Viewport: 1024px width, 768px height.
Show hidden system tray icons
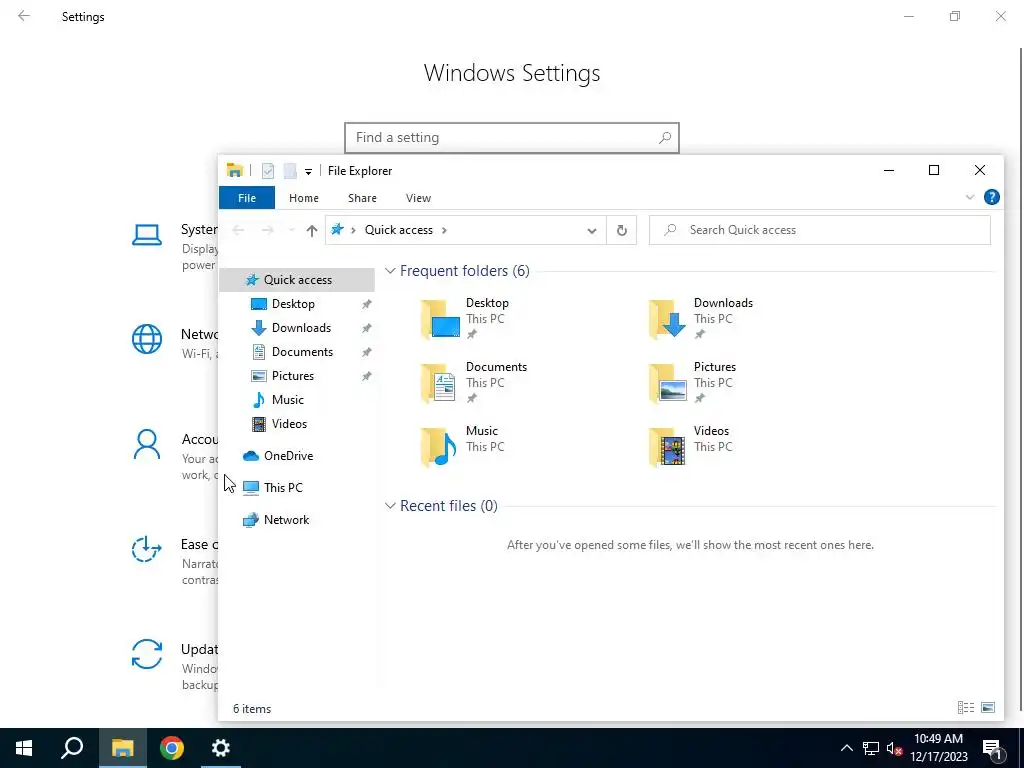click(x=846, y=748)
